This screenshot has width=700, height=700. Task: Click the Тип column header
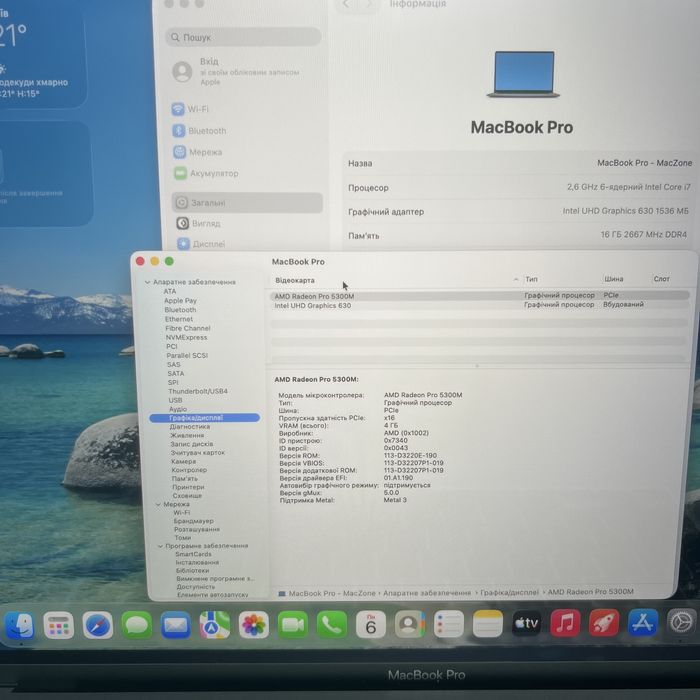pos(531,279)
